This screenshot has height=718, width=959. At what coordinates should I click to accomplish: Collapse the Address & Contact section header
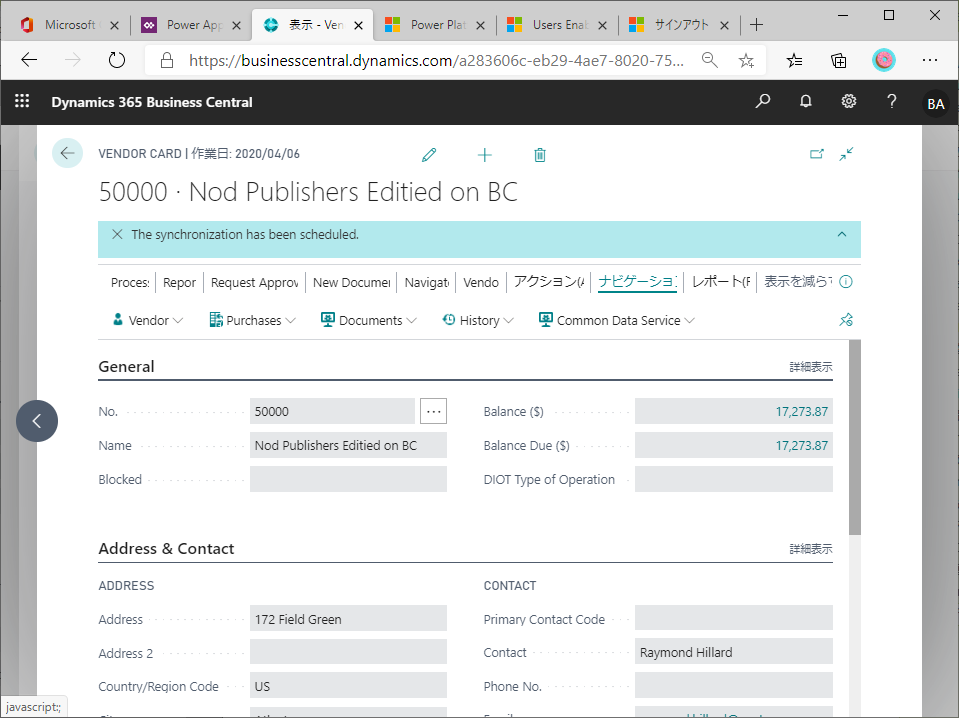(166, 549)
